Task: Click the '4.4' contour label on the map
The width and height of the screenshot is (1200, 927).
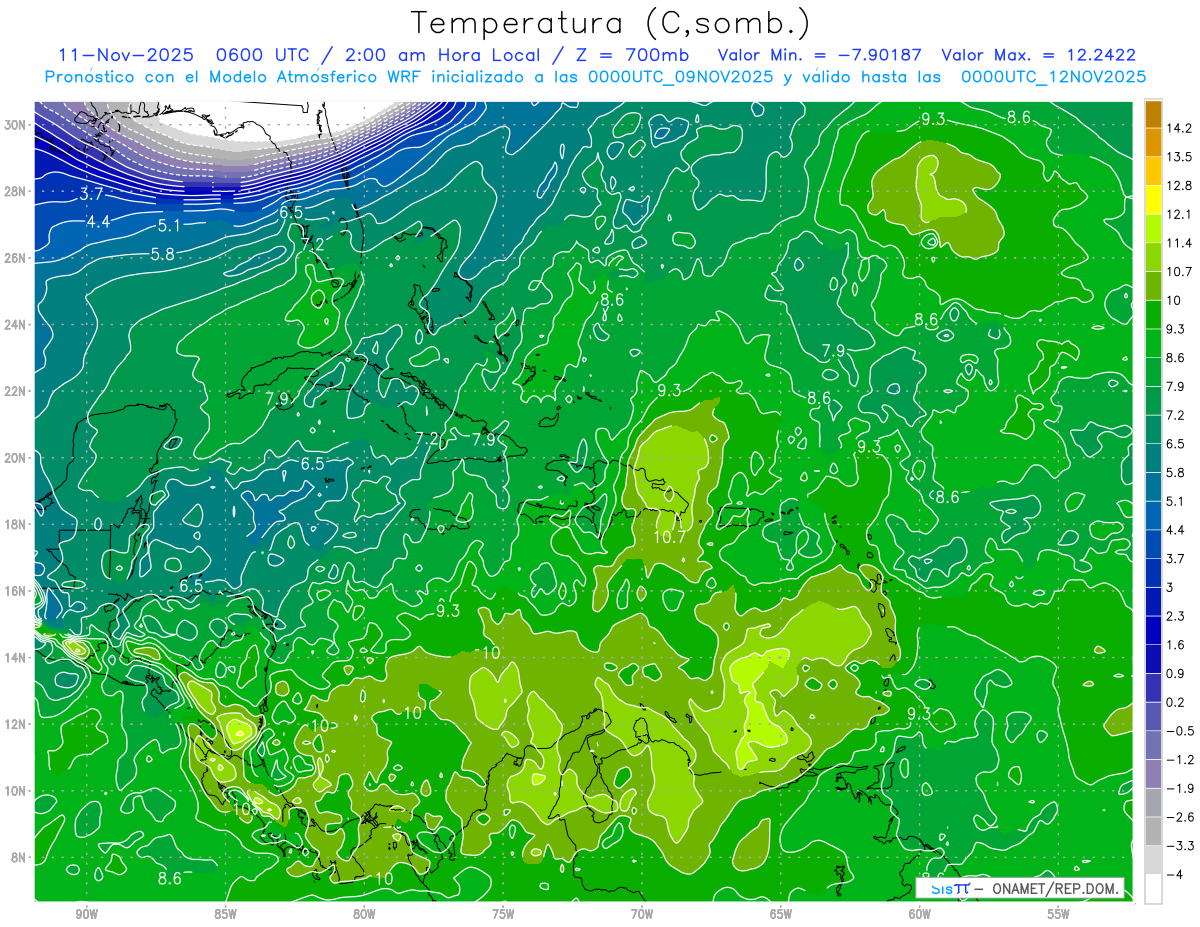Action: coord(98,221)
